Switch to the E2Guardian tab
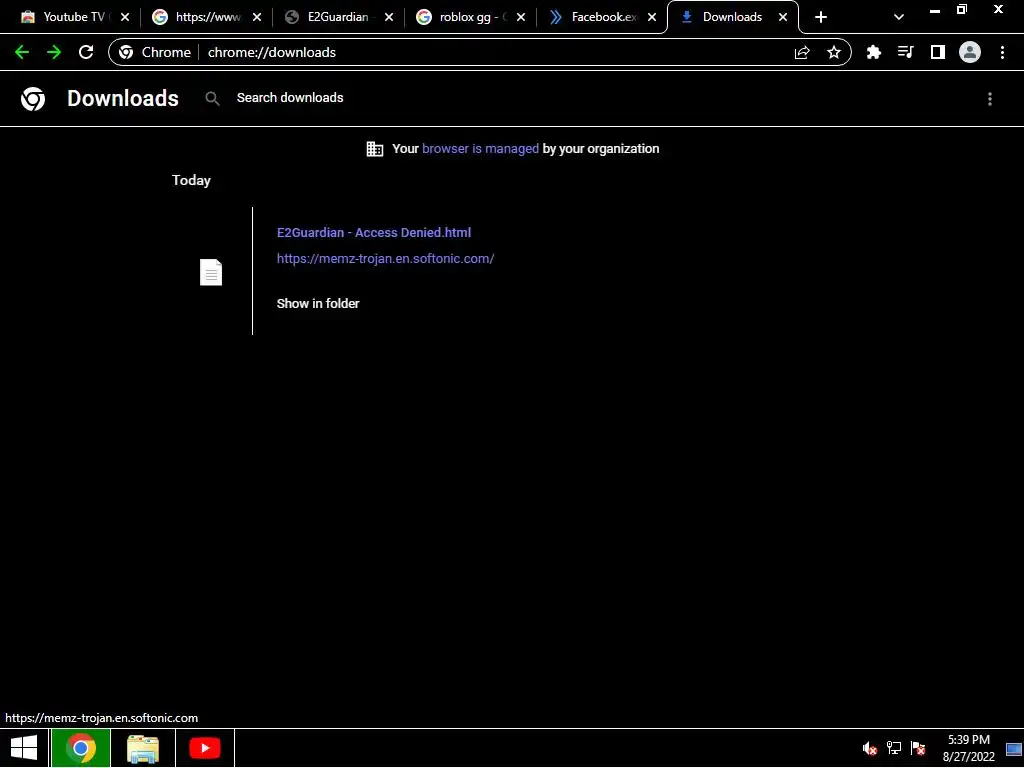Viewport: 1024px width, 768px height. 338,17
